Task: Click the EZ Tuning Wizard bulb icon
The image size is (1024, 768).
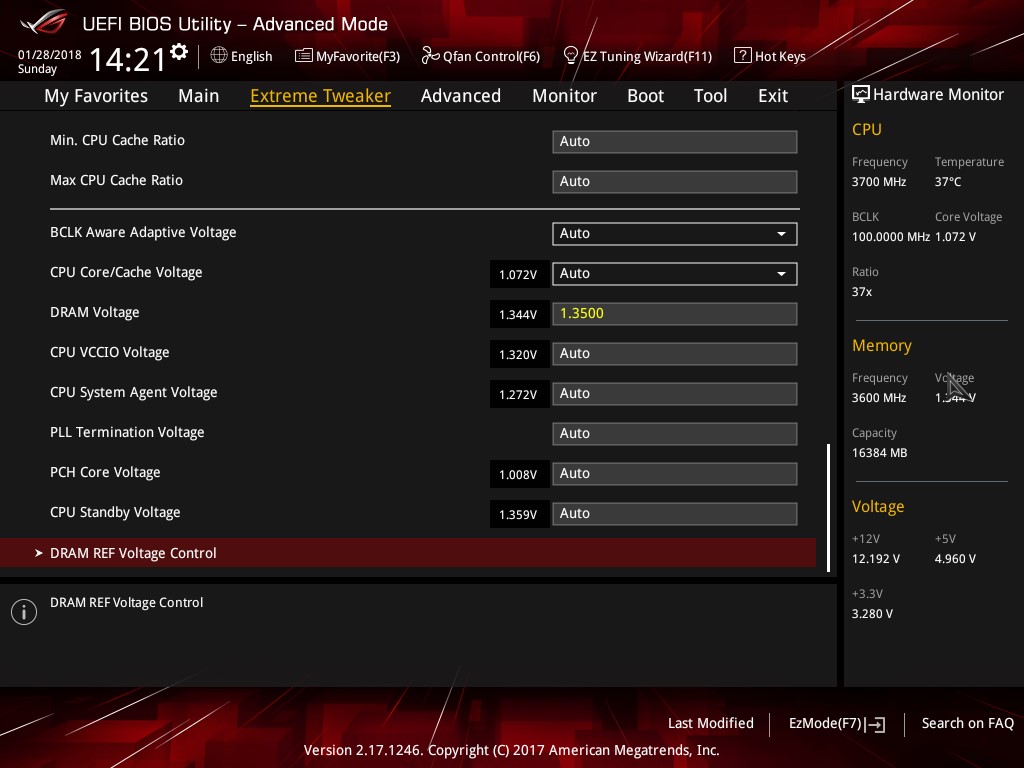Action: point(571,56)
